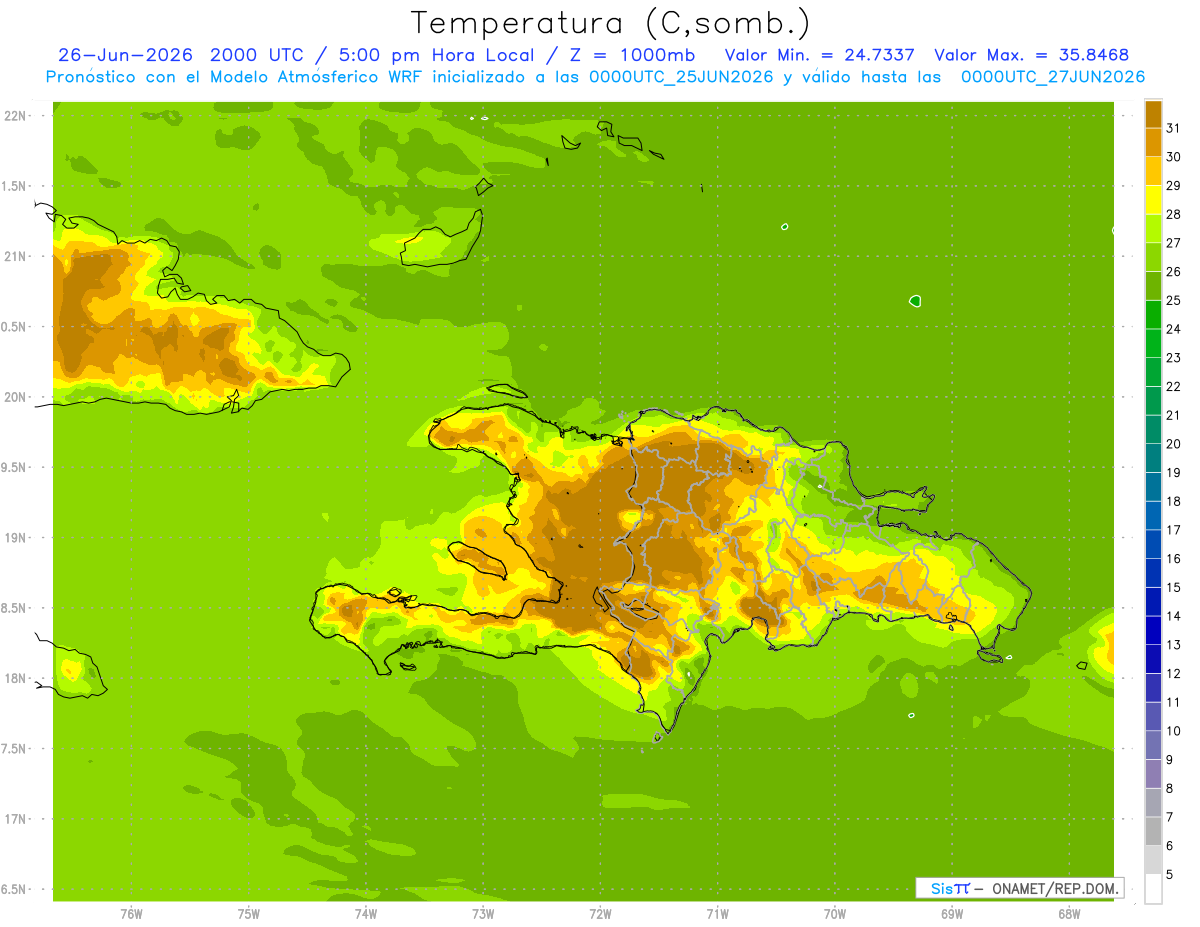Click the legend value '15'
1200x927 pixels.
(x=1174, y=587)
